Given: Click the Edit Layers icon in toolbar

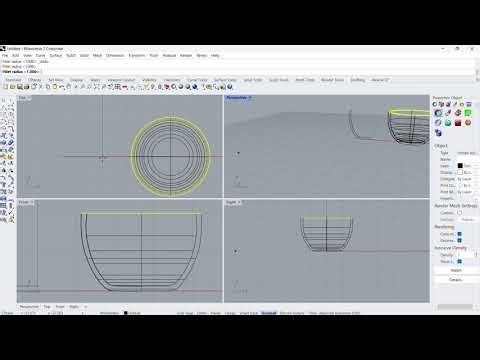Looking at the screenshot, I should point(167,87).
